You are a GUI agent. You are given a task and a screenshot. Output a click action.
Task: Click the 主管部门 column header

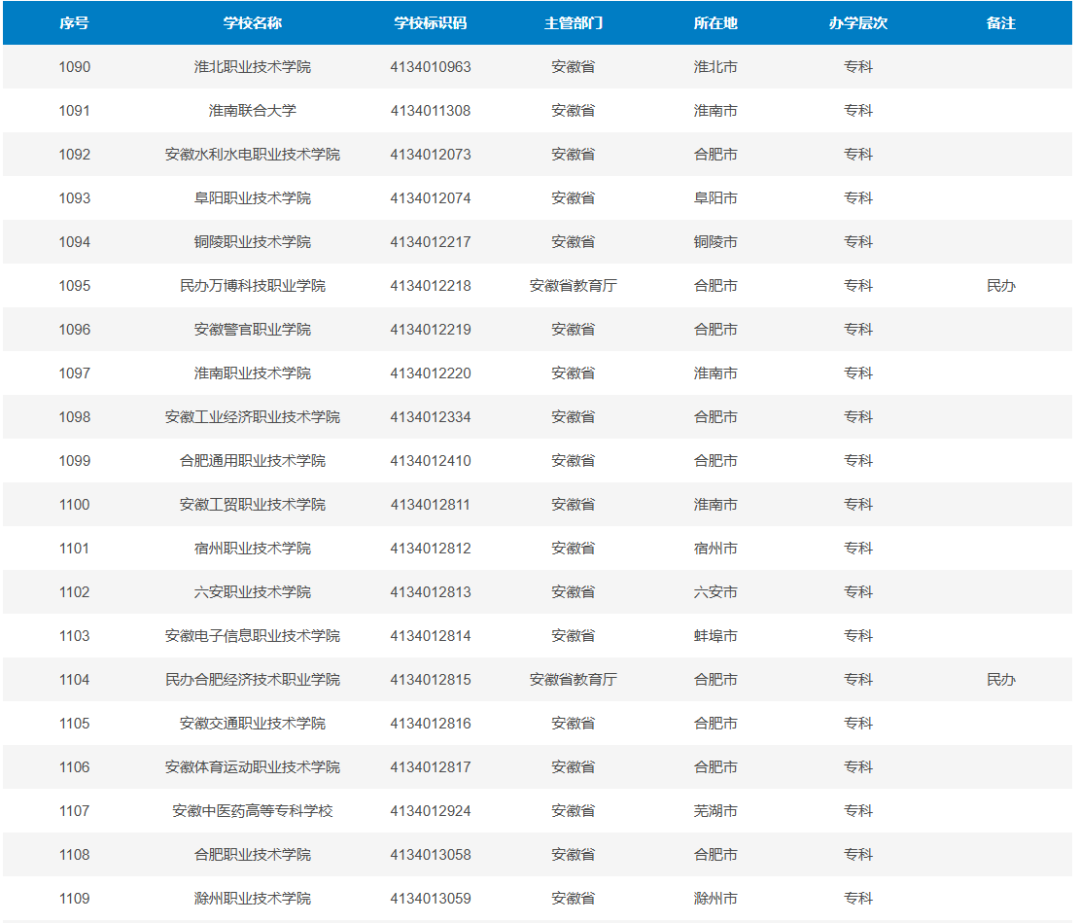coord(573,23)
